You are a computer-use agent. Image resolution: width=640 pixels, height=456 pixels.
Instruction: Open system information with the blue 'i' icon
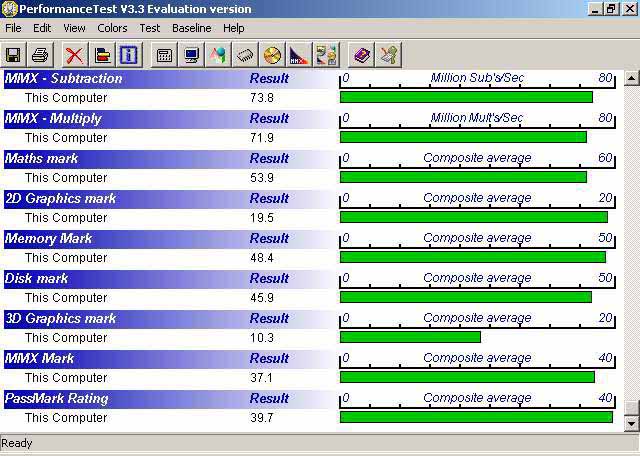[128, 55]
